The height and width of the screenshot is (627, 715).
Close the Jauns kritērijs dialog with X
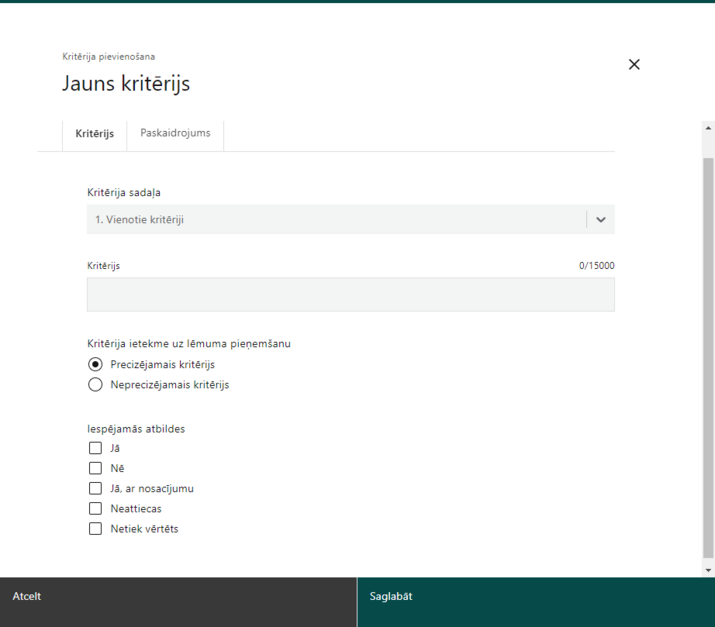coord(634,64)
